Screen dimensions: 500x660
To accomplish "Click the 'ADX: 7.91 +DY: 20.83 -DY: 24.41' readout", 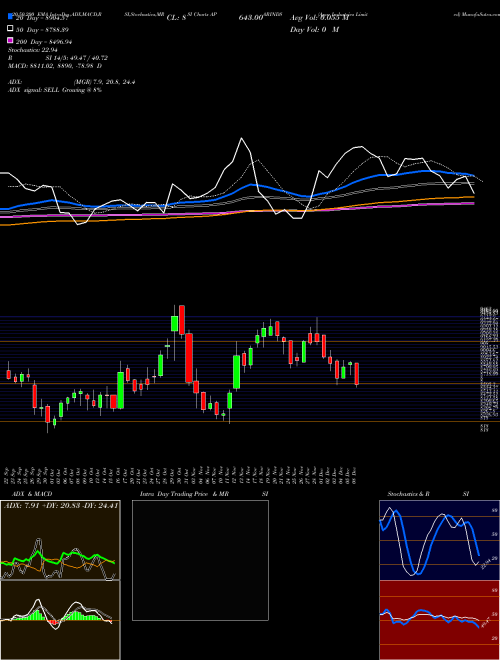I will click(61, 505).
